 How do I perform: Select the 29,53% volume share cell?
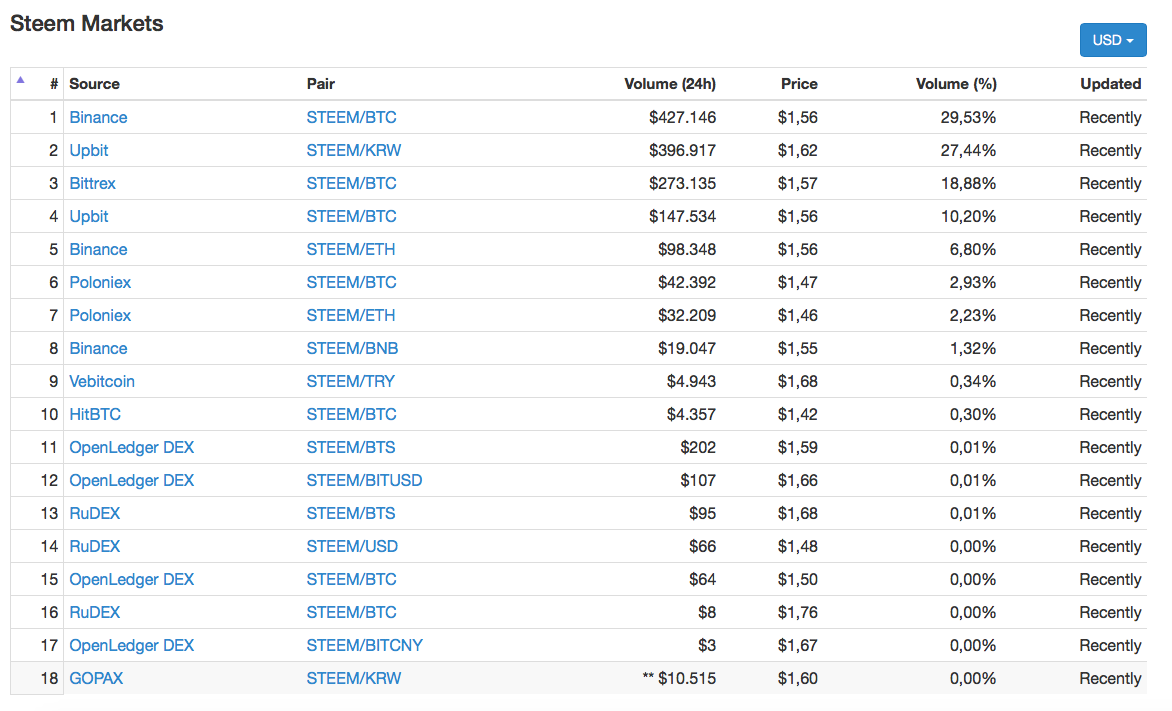point(968,117)
